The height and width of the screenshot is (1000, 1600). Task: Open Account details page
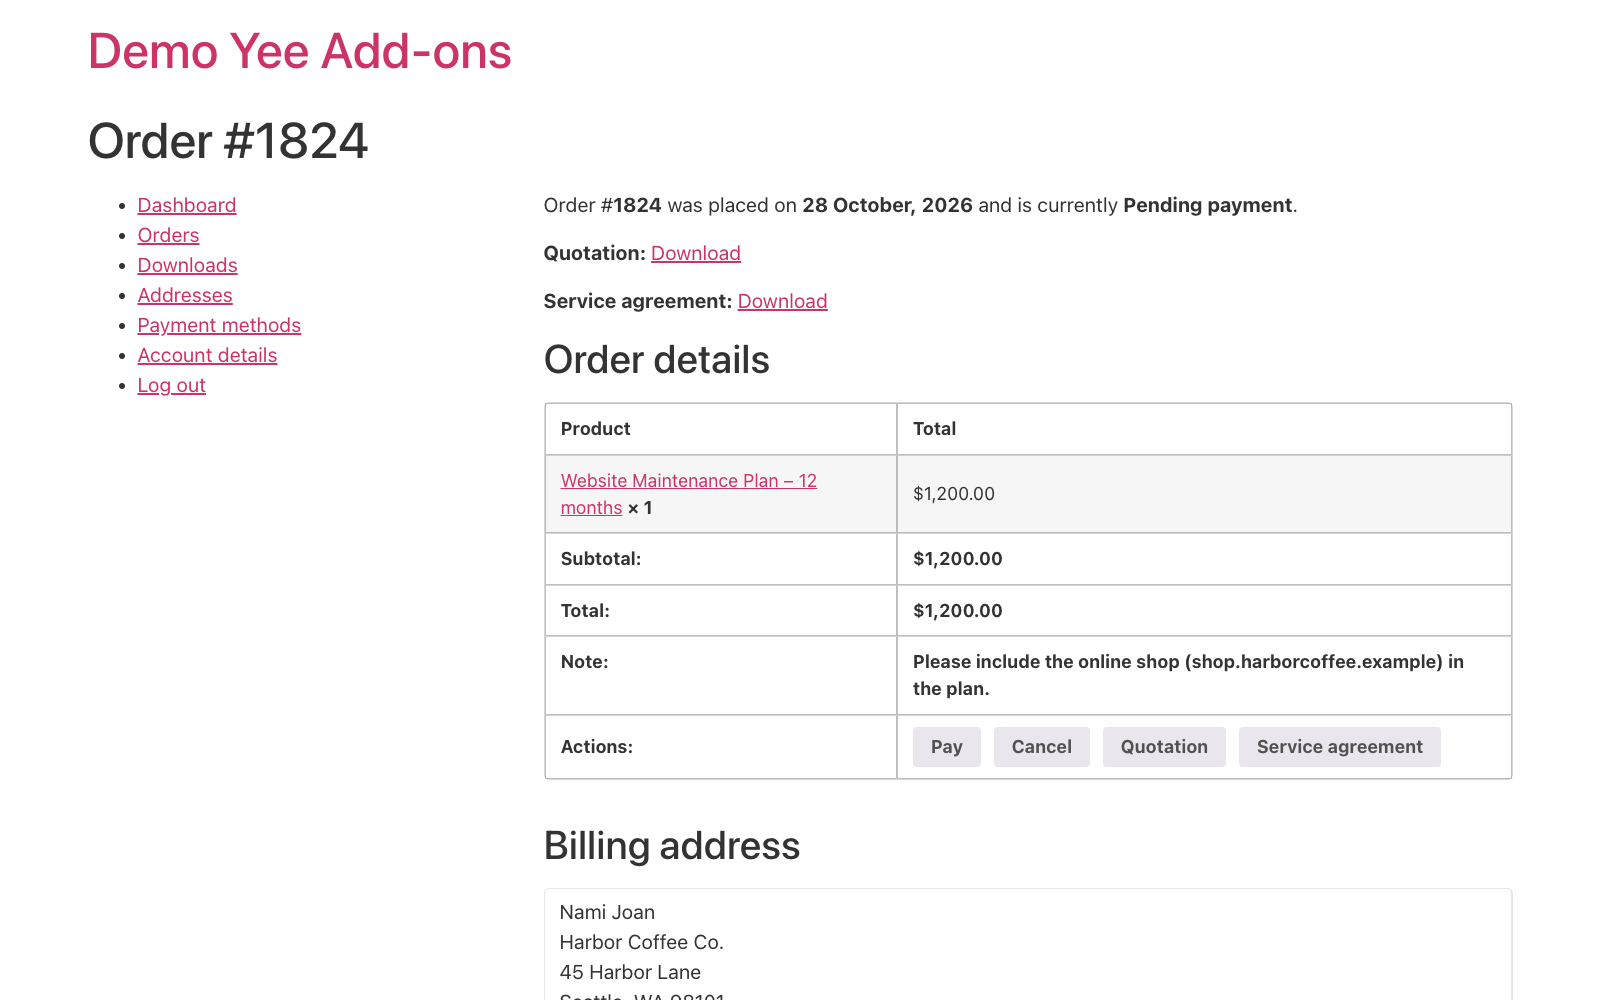click(x=207, y=355)
